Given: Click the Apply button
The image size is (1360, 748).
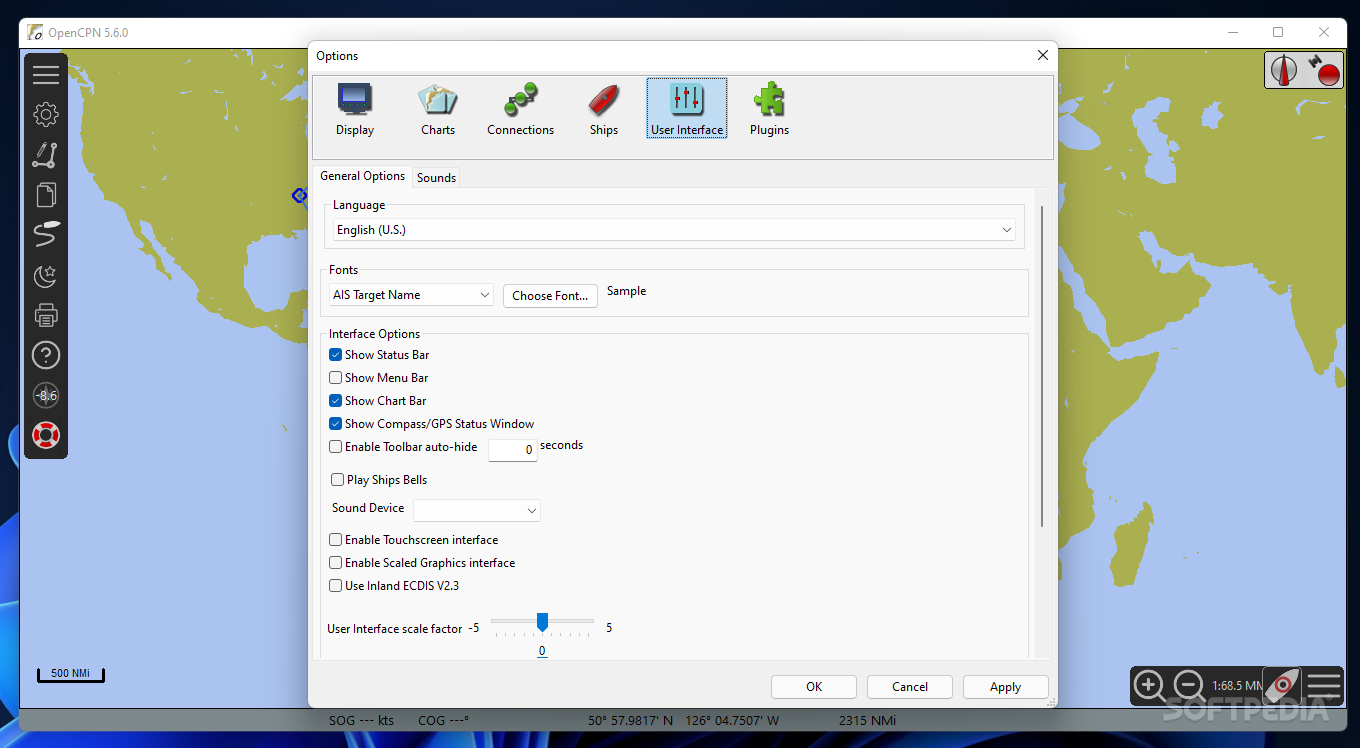Looking at the screenshot, I should pyautogui.click(x=1006, y=687).
